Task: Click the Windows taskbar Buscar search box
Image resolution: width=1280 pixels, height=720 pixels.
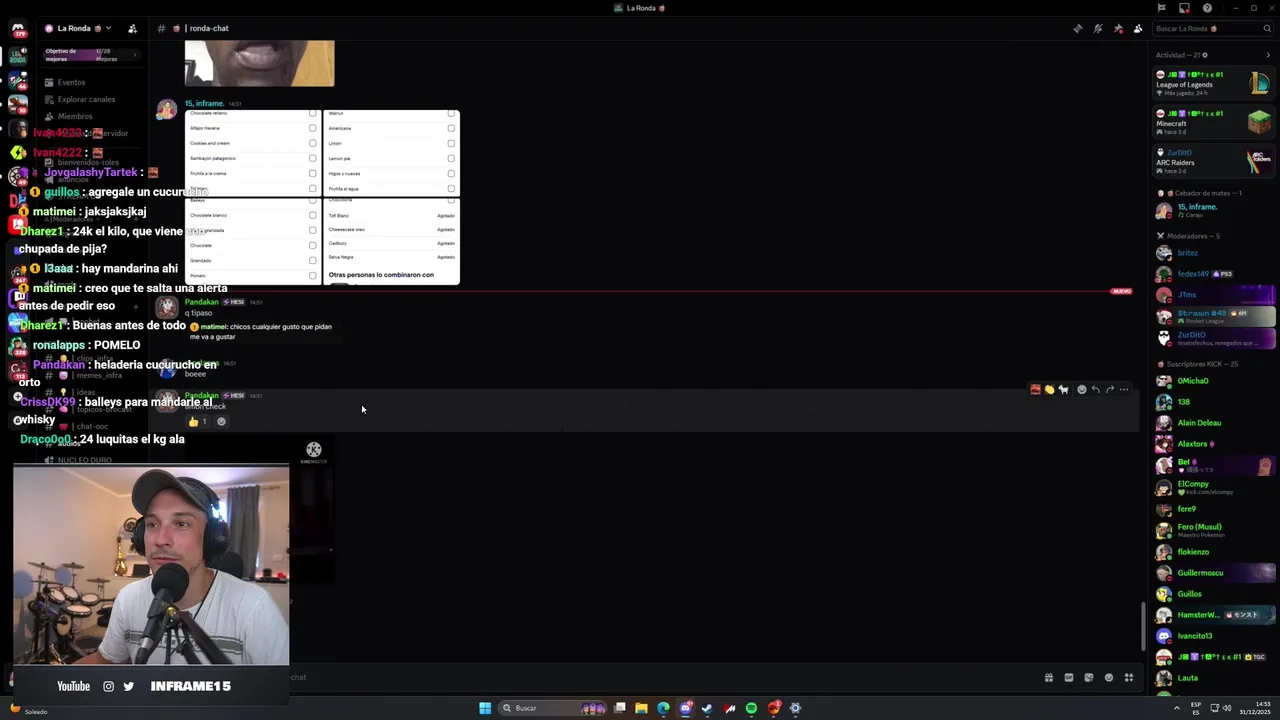Action: point(553,708)
